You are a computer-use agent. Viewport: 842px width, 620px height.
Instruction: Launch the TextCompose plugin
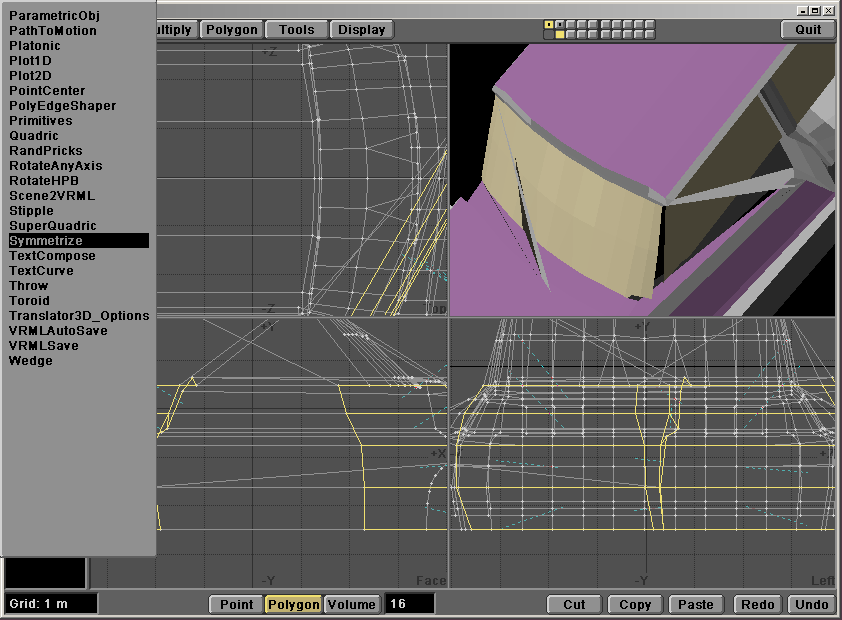coord(52,256)
